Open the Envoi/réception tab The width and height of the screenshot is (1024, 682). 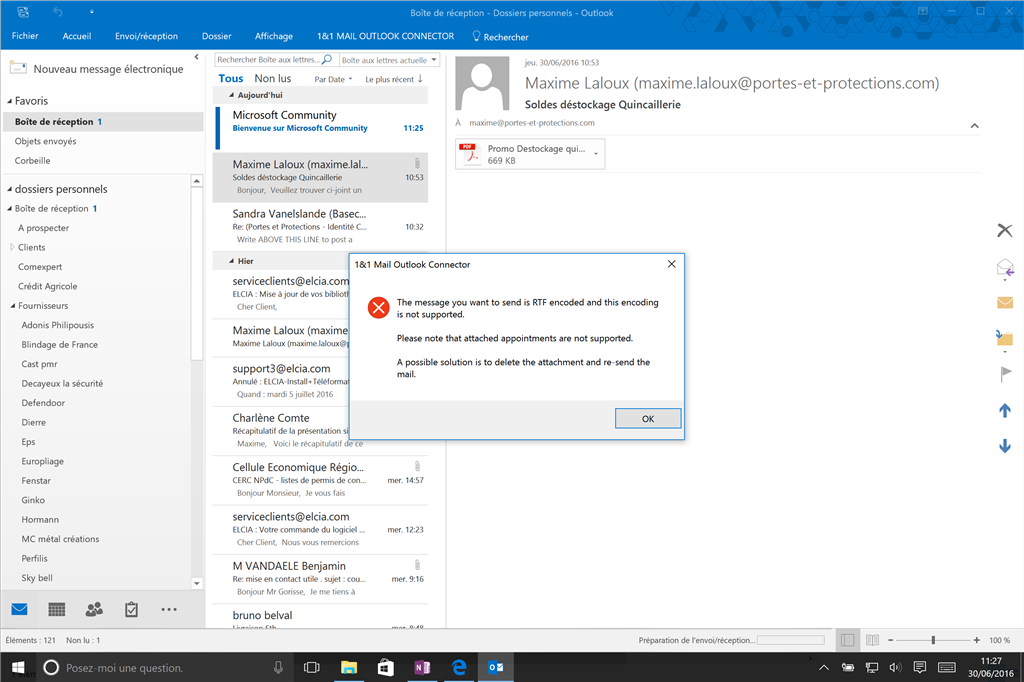[146, 36]
